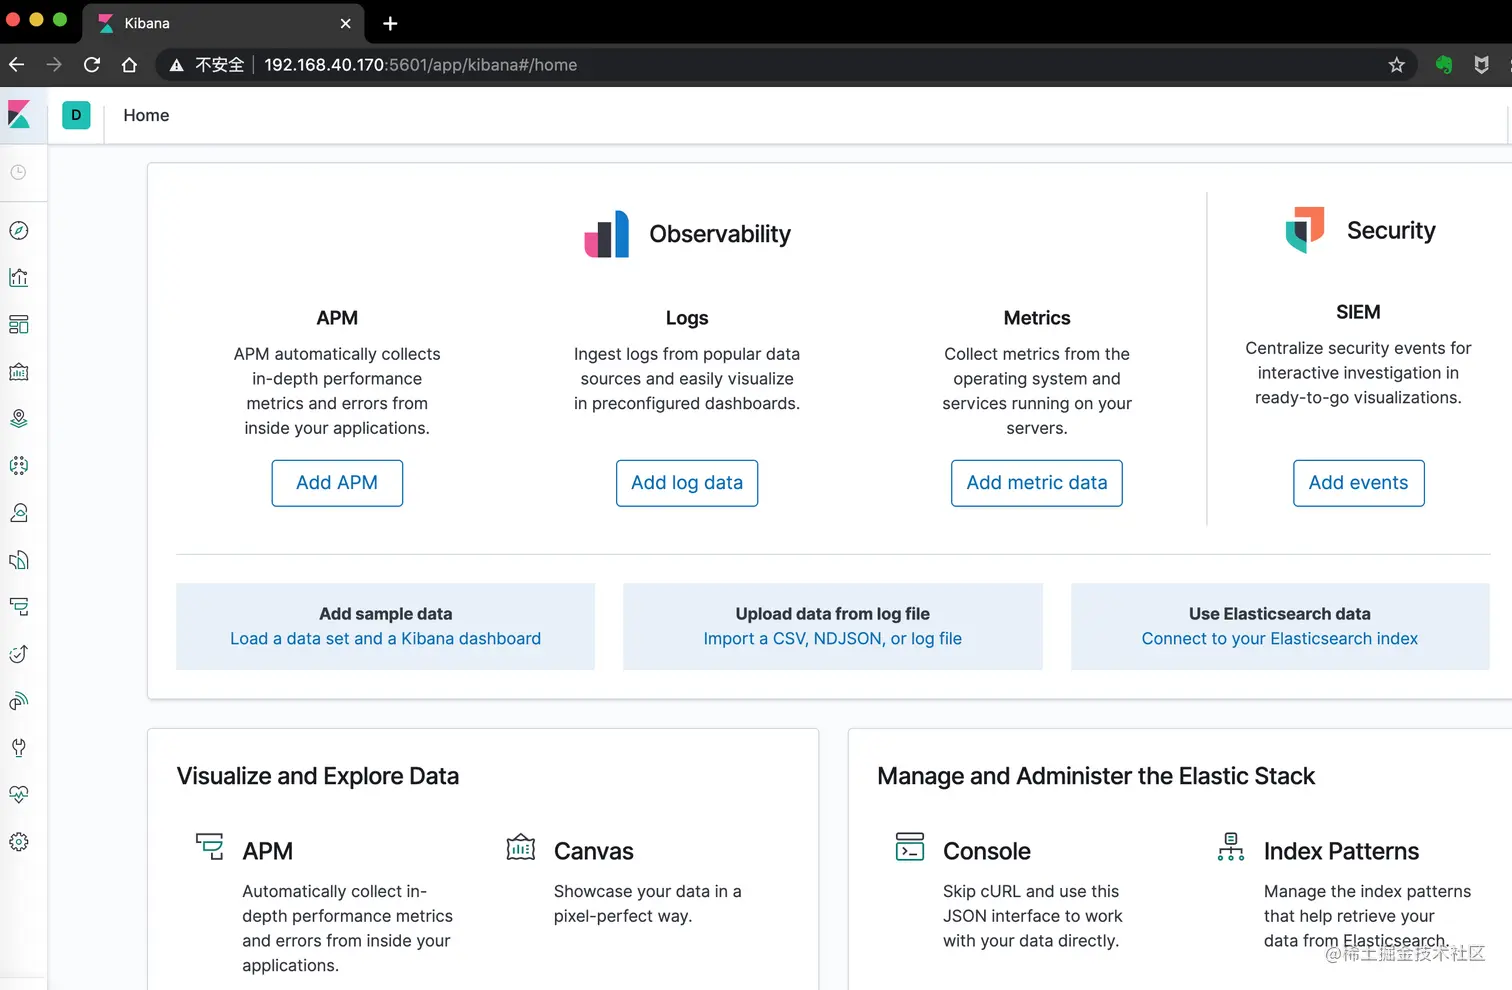
Task: Click the Index Patterns icon
Action: click(1231, 847)
